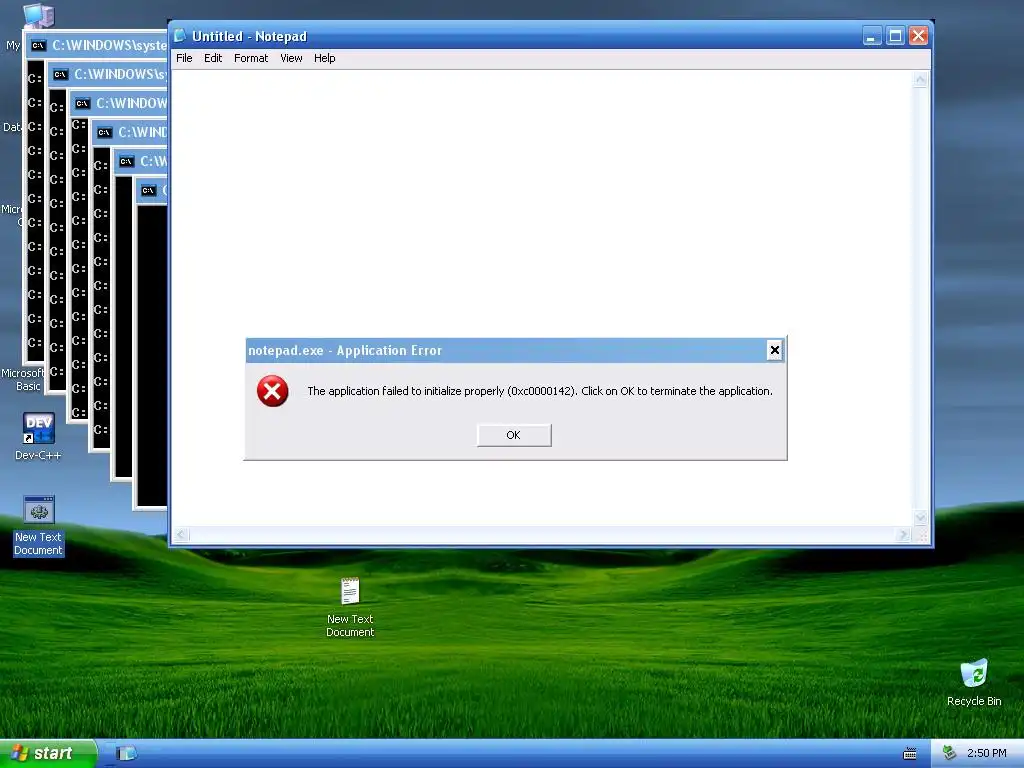
Task: Click the second command prompt window icon
Action: (x=60, y=74)
